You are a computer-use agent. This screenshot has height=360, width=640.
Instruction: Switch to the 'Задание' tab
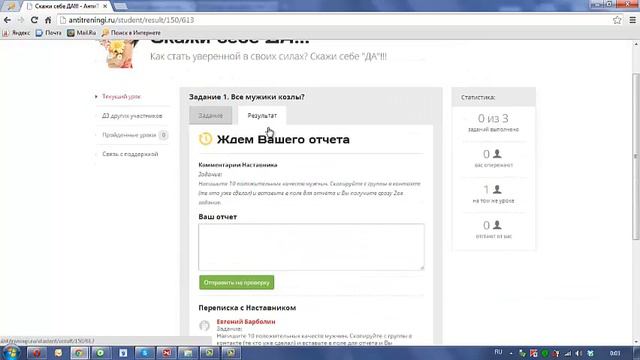211,116
